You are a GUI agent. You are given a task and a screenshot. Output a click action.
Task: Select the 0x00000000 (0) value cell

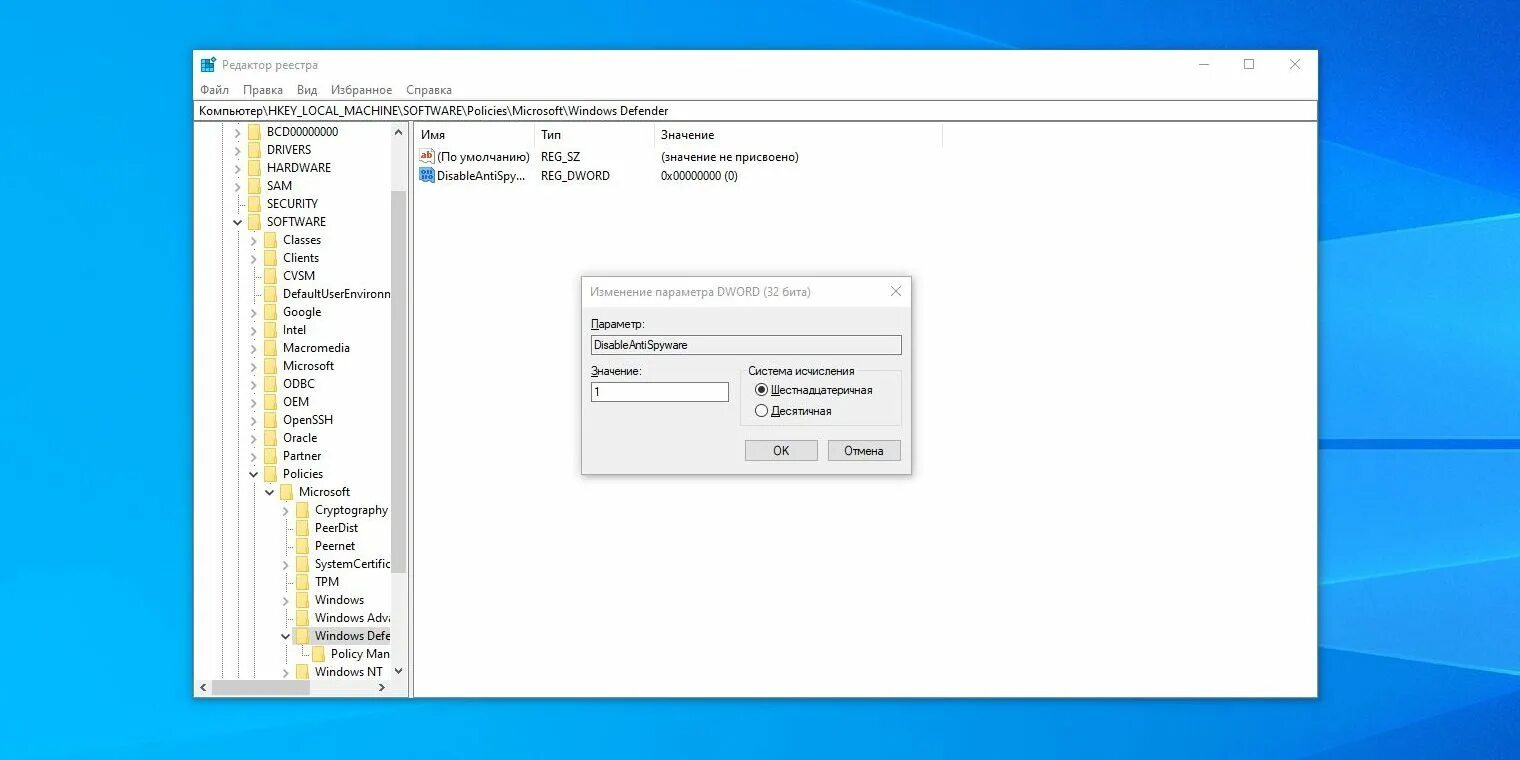pyautogui.click(x=699, y=176)
